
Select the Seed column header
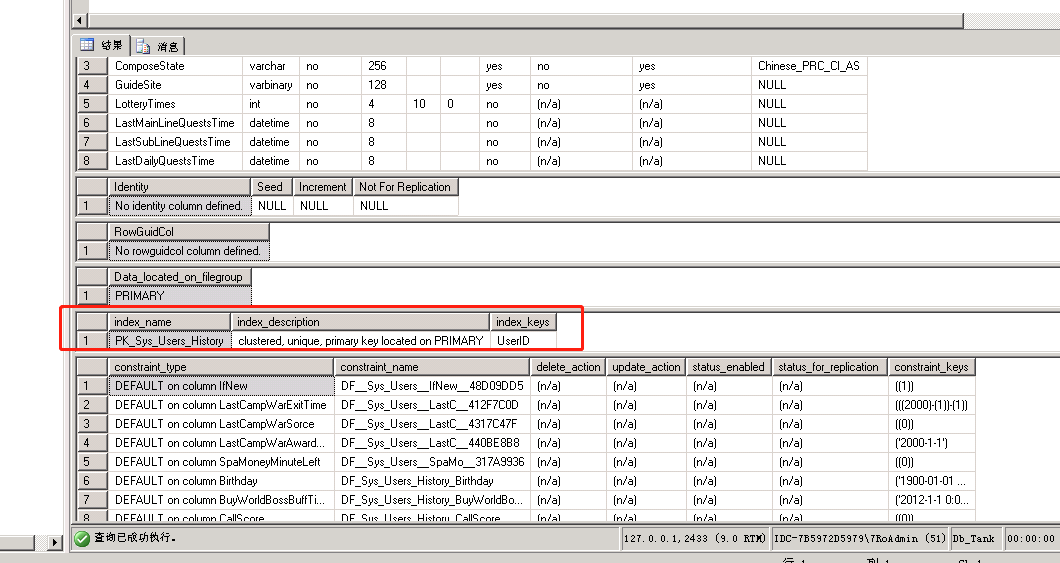tap(272, 187)
